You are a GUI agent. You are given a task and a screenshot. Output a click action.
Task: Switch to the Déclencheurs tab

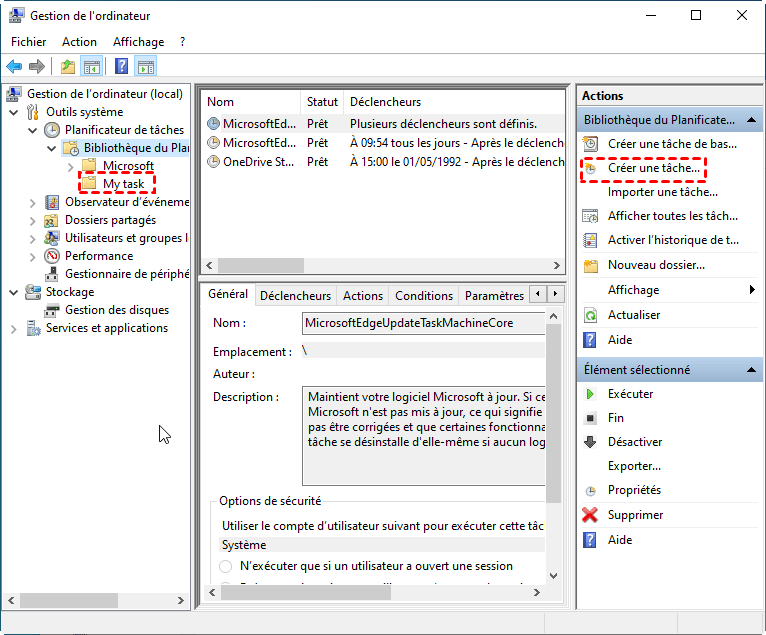tap(295, 296)
